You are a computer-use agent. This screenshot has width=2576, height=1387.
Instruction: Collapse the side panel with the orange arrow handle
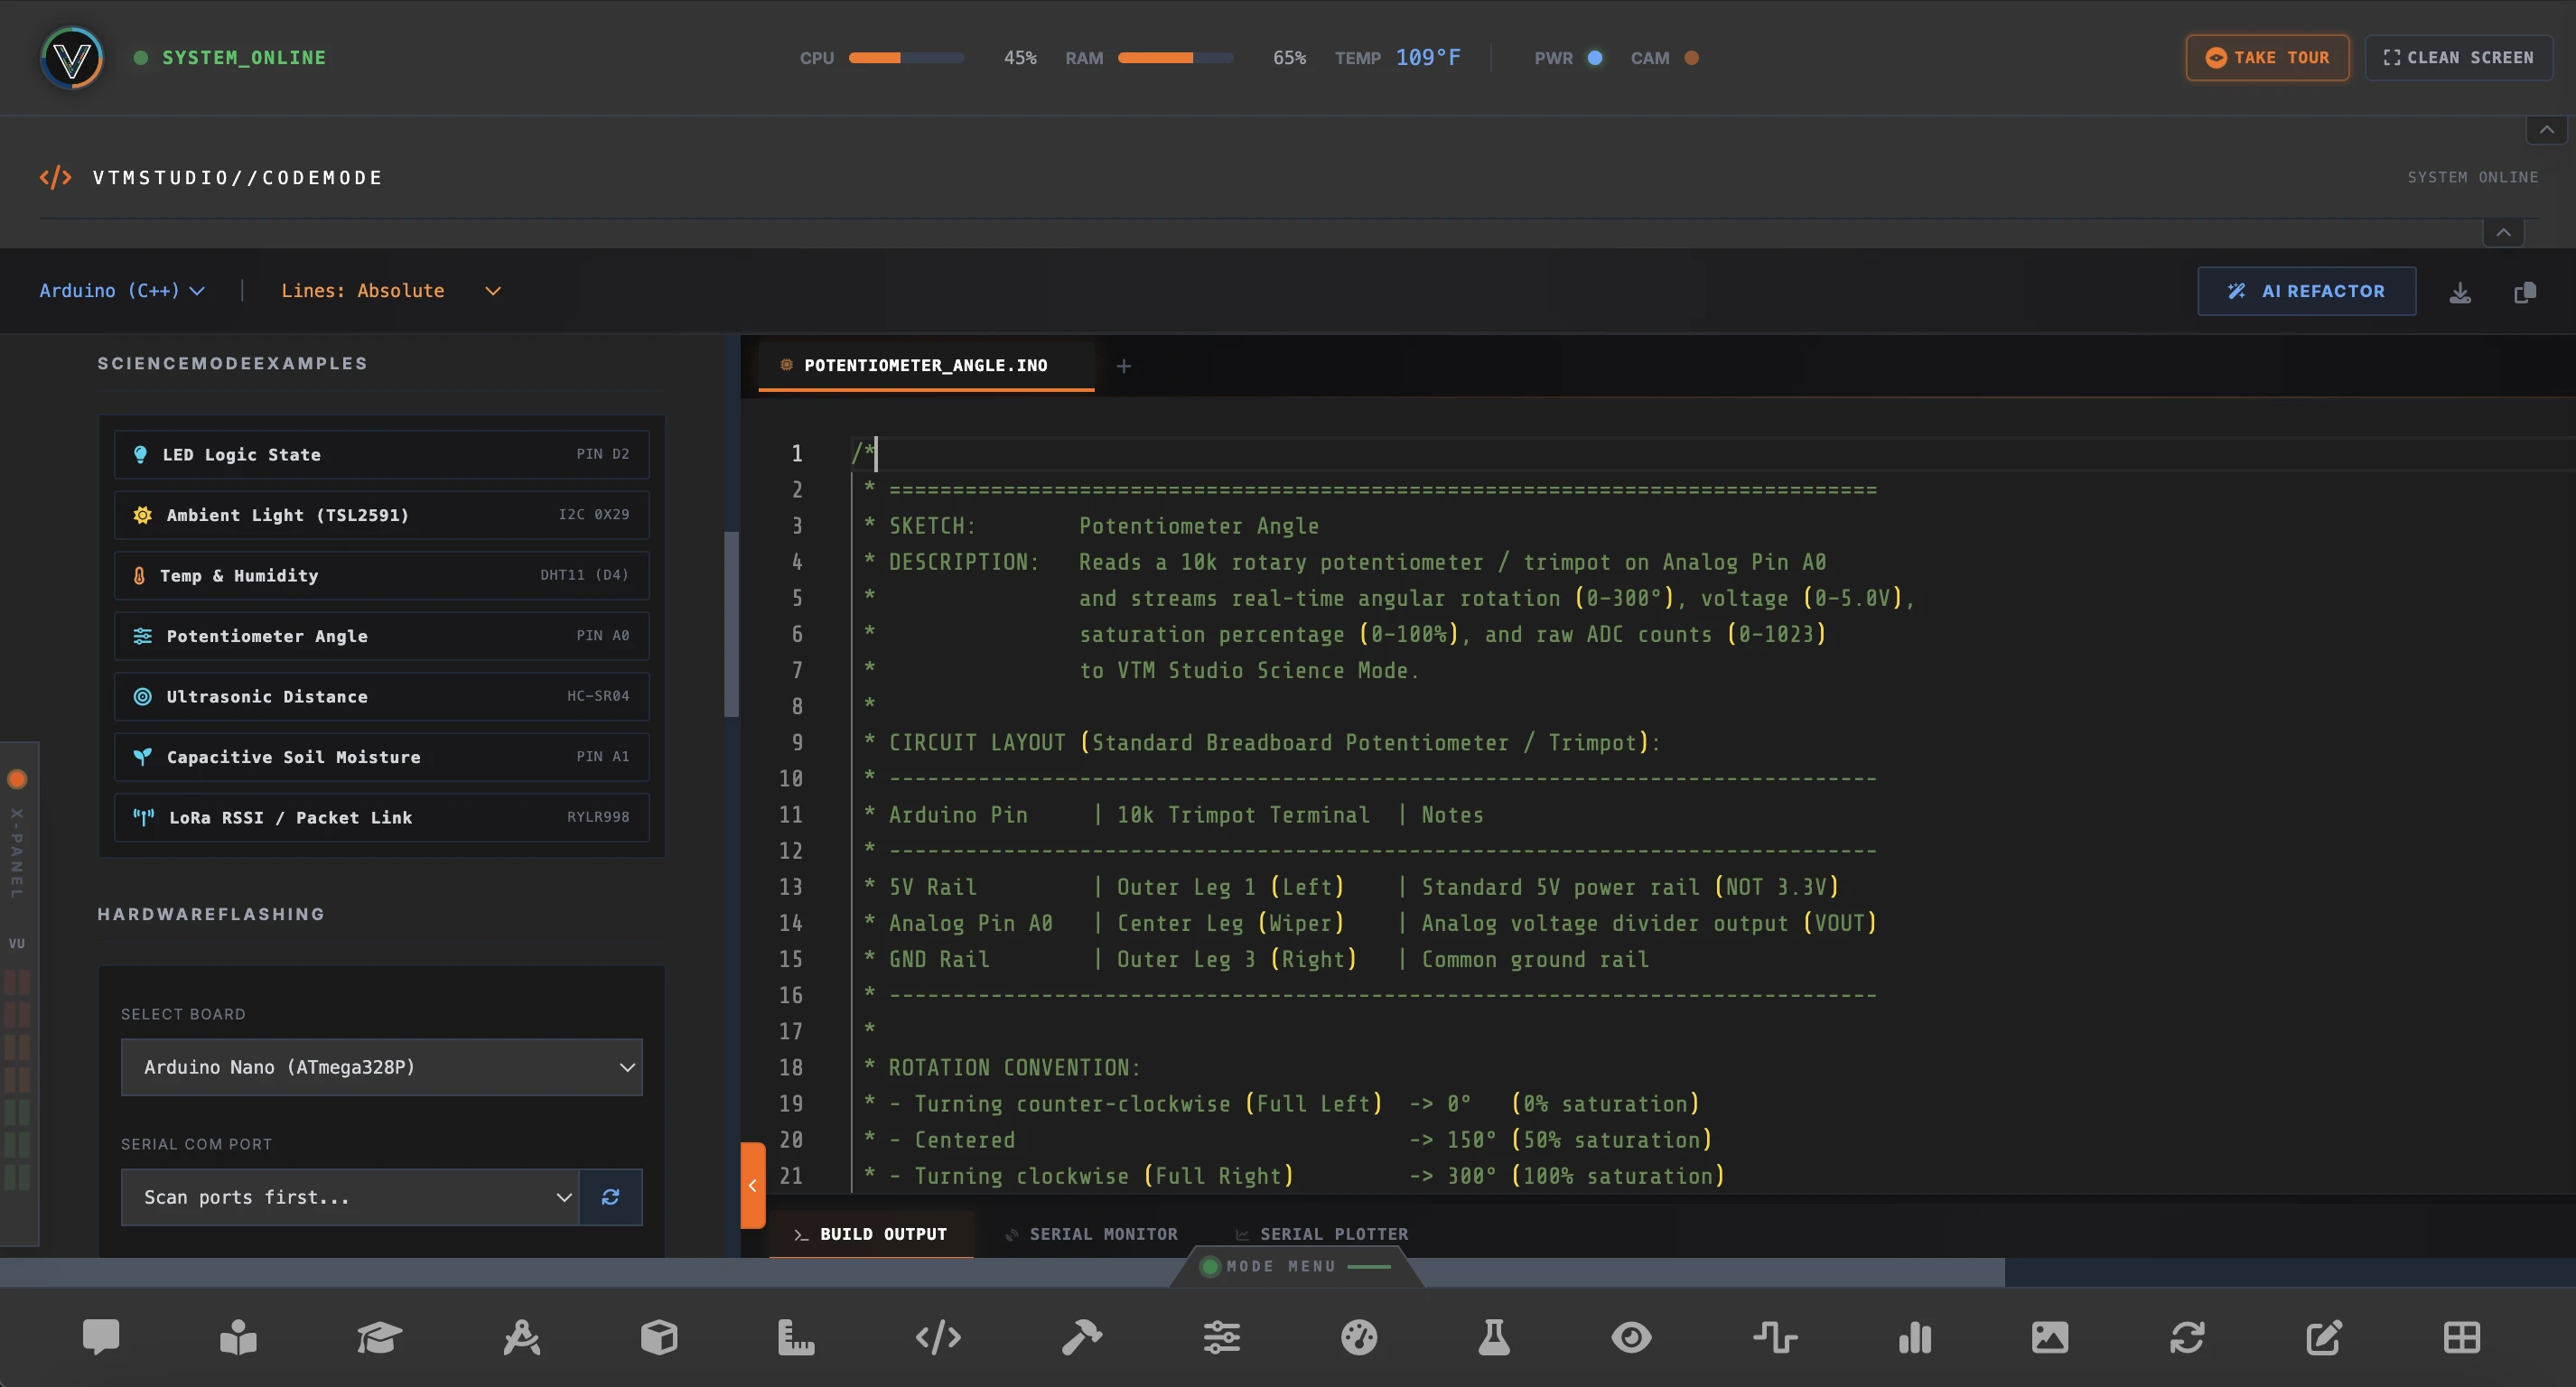[x=753, y=1185]
